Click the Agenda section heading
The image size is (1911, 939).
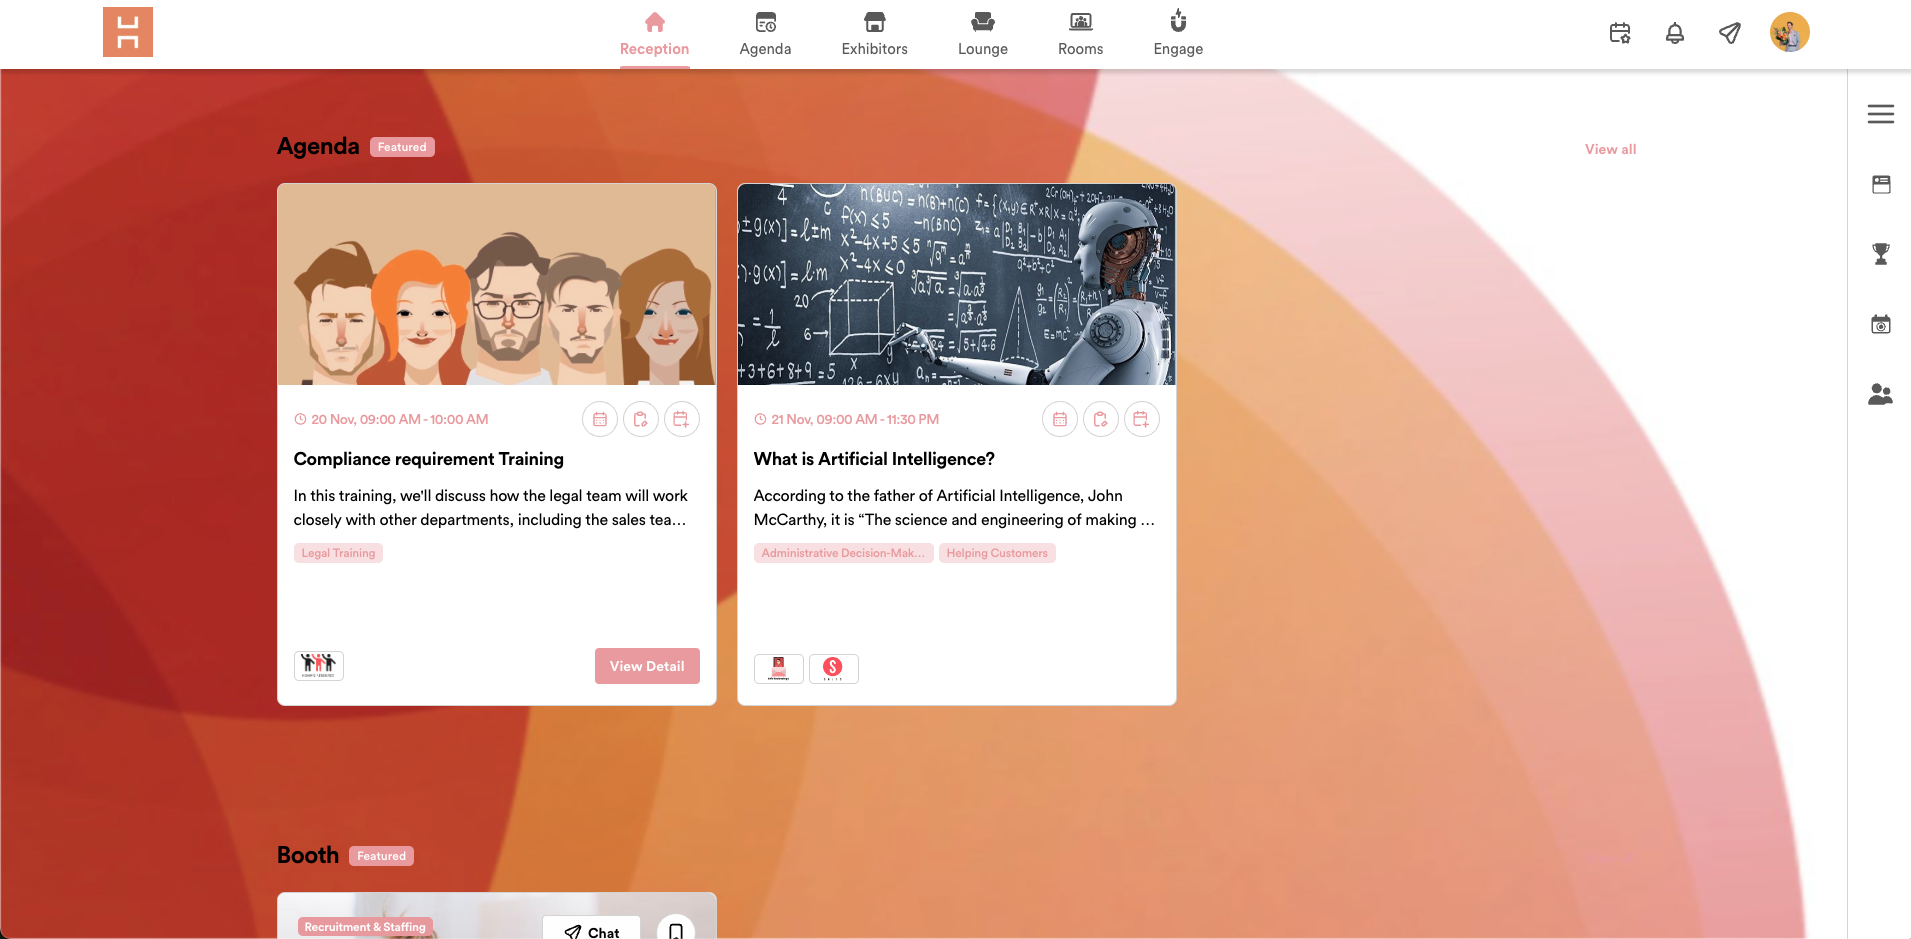point(318,146)
